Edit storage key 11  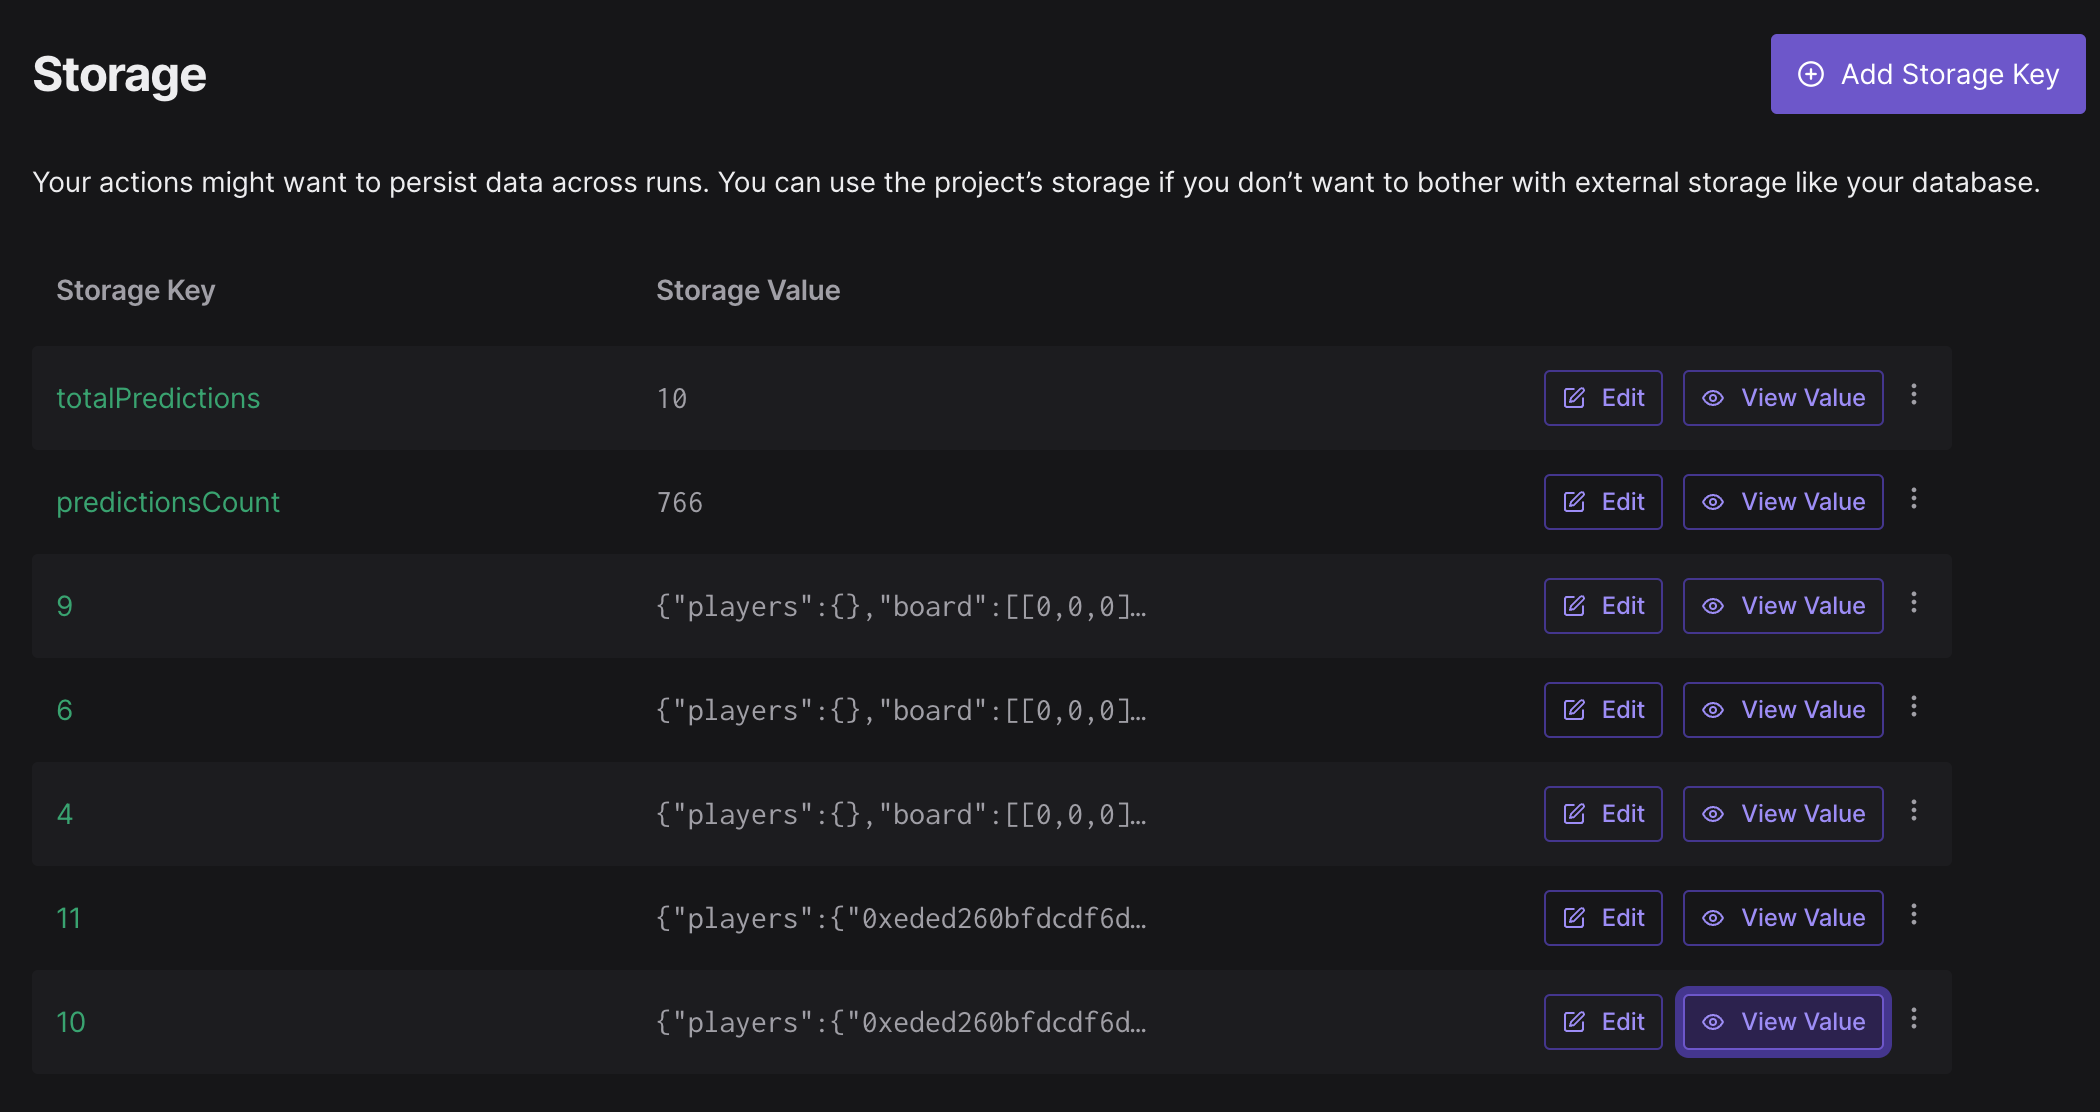(x=1603, y=918)
